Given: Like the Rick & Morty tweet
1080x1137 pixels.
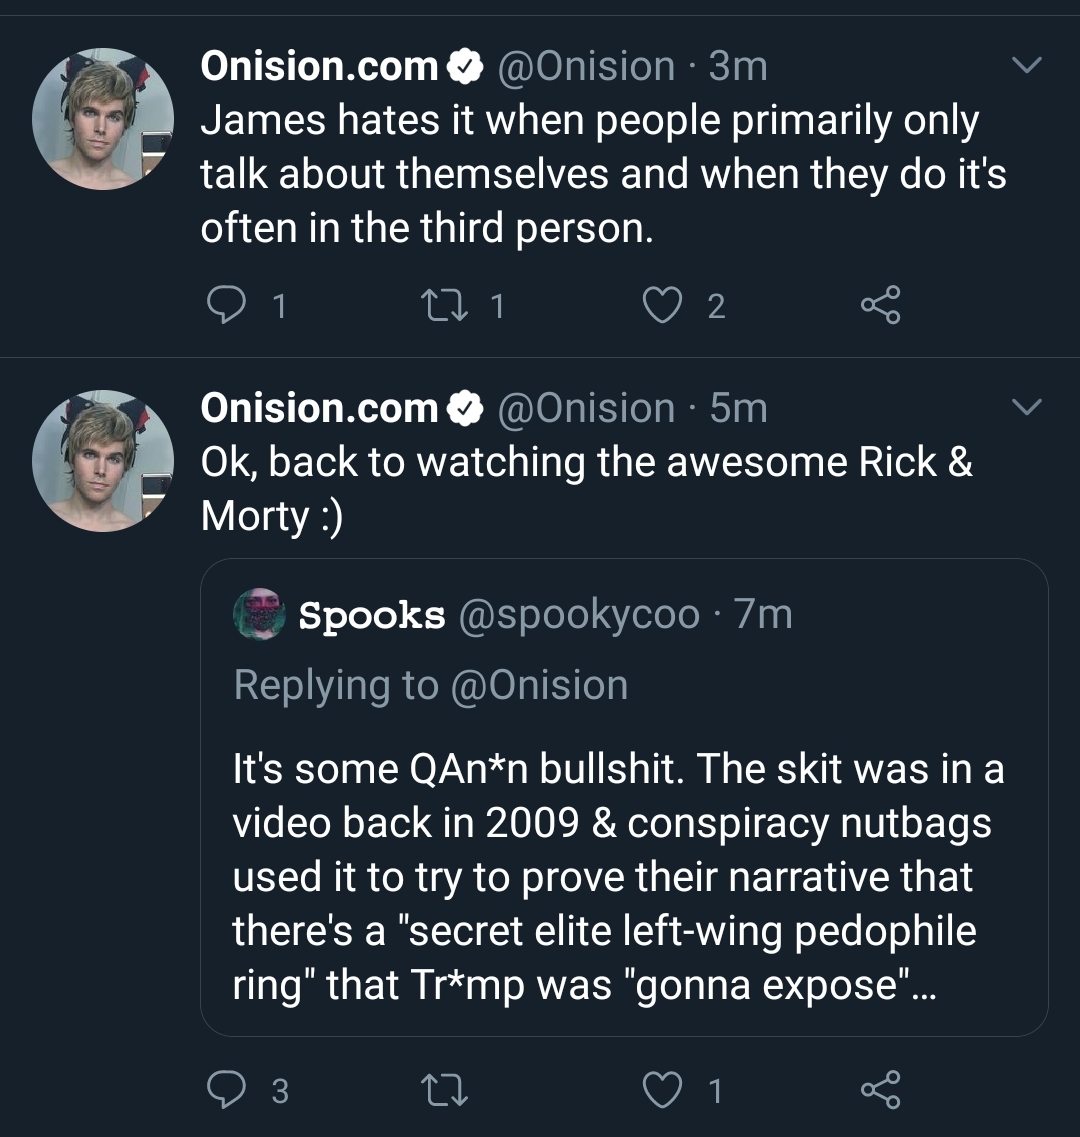Looking at the screenshot, I should point(662,1090).
